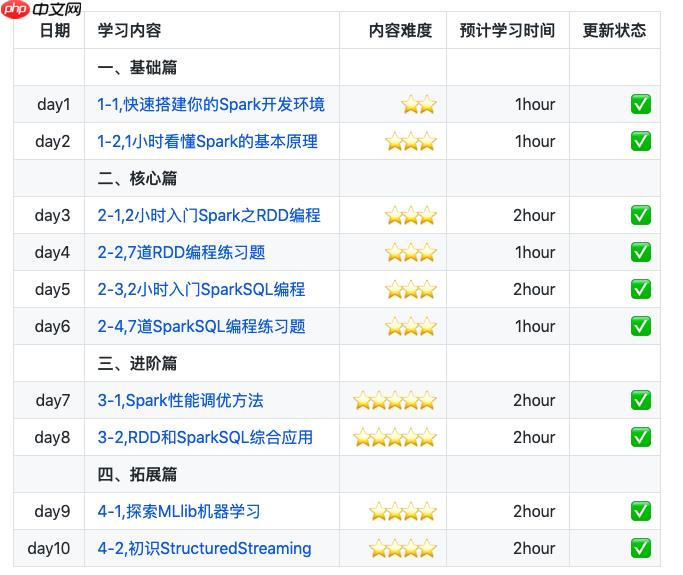
Task: Click the five-star rating in day8 row
Action: click(395, 438)
